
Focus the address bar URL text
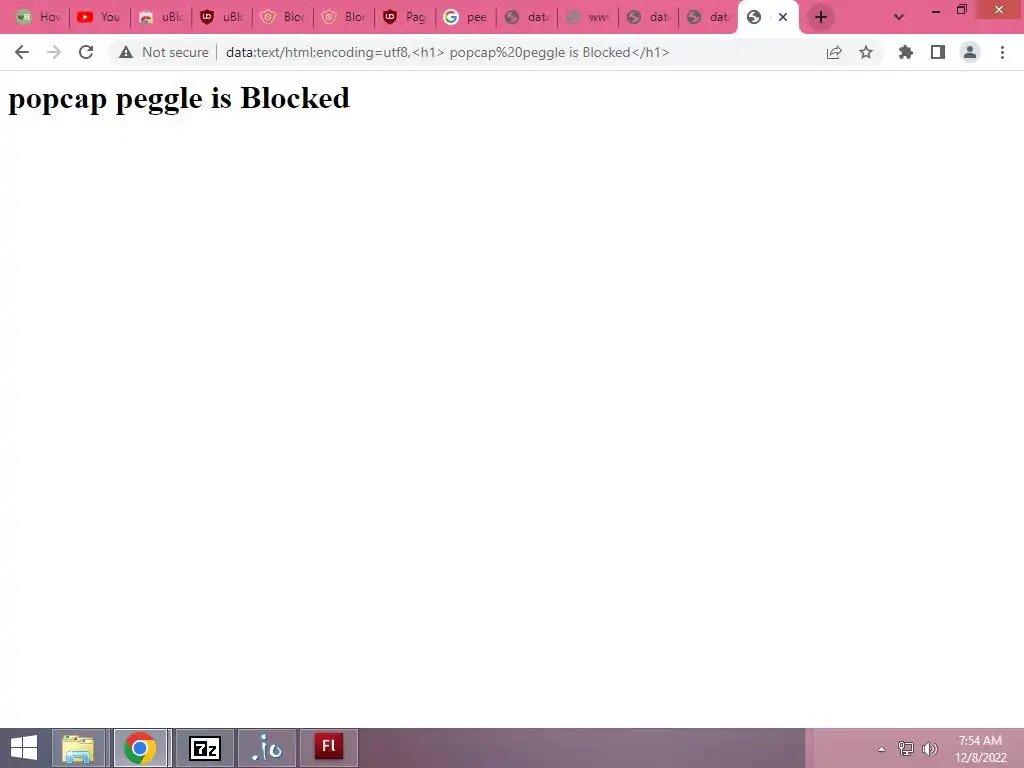[447, 52]
